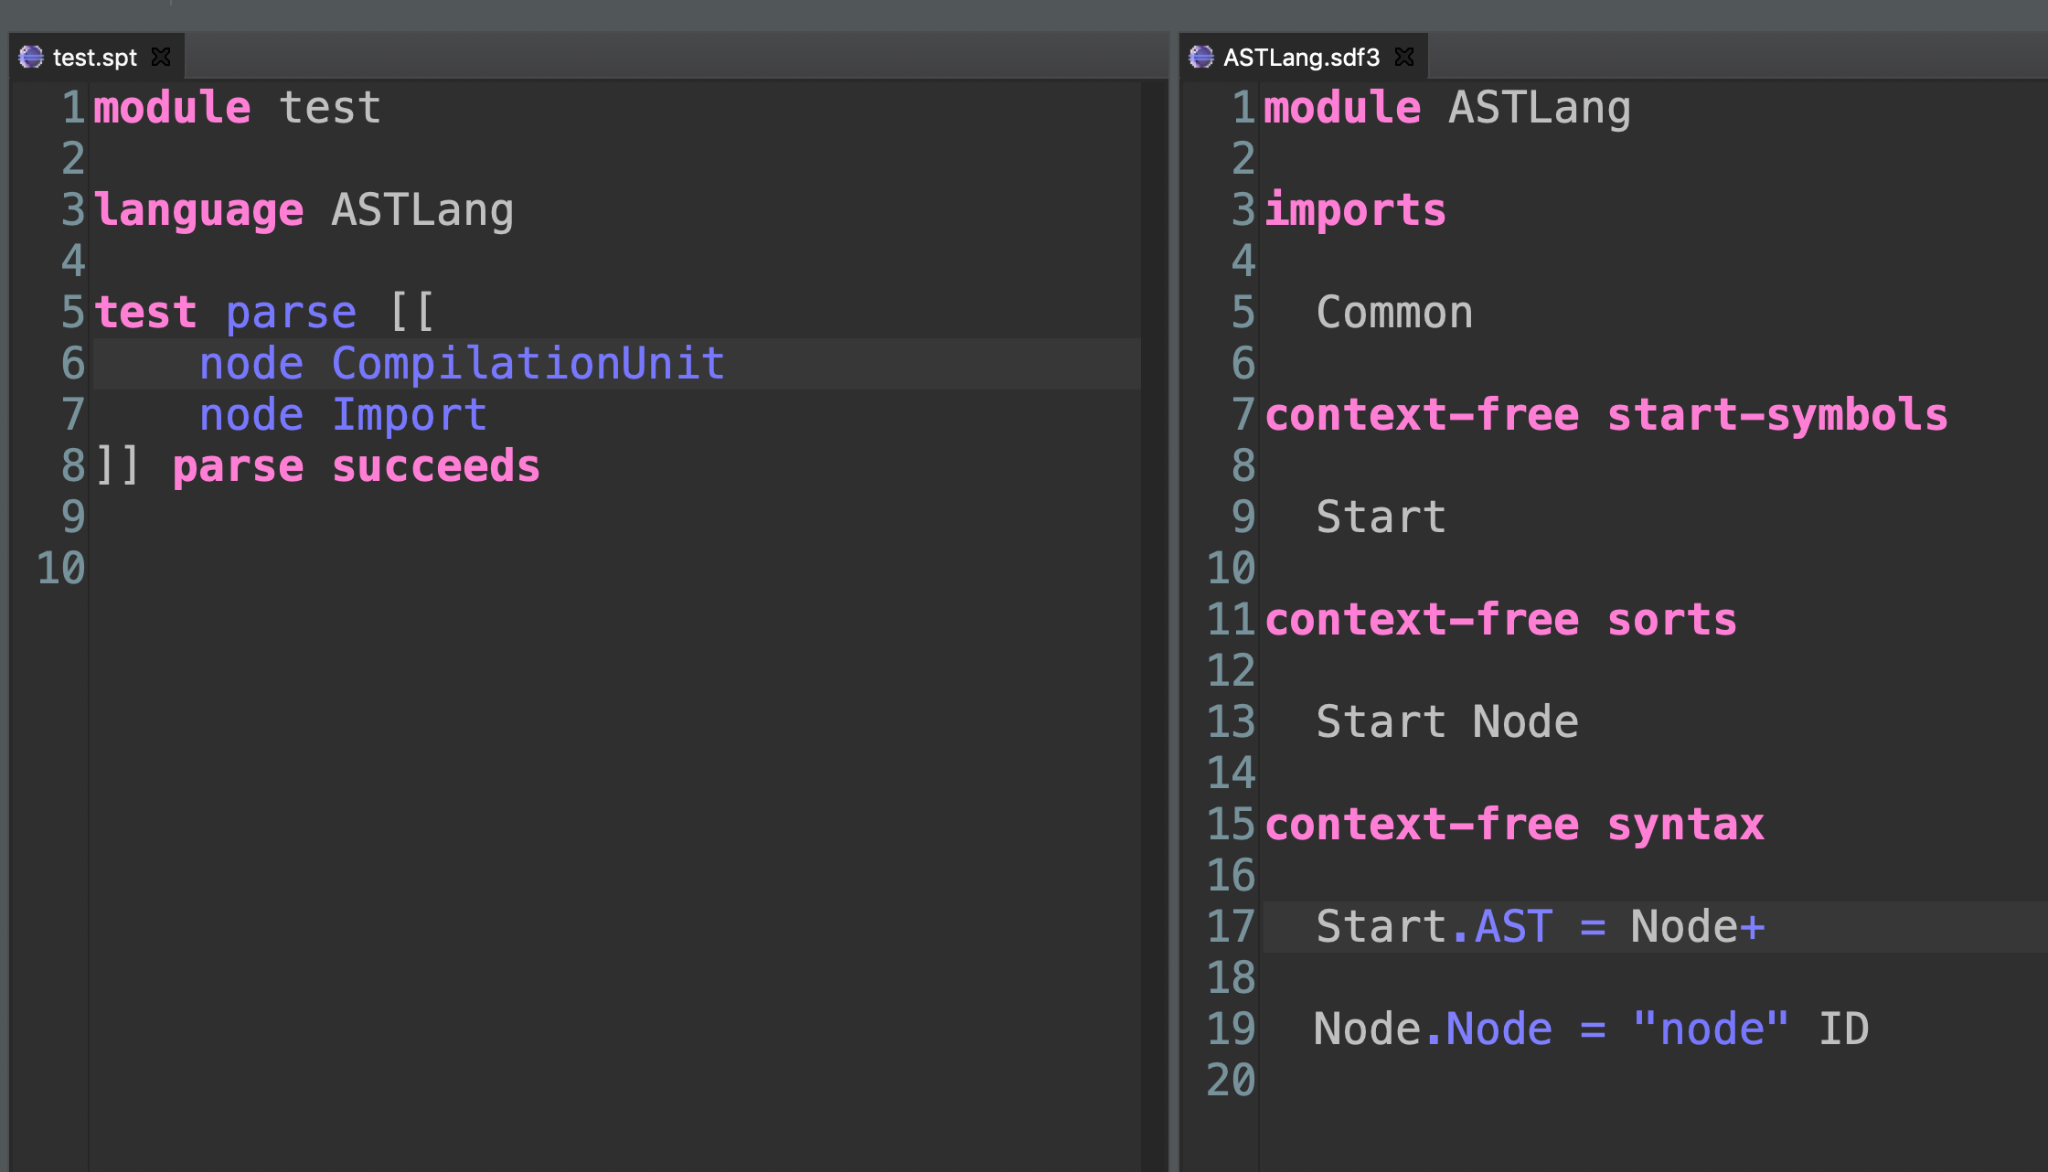
Task: Click line number 5 in test.spt gutter
Action: [73, 312]
